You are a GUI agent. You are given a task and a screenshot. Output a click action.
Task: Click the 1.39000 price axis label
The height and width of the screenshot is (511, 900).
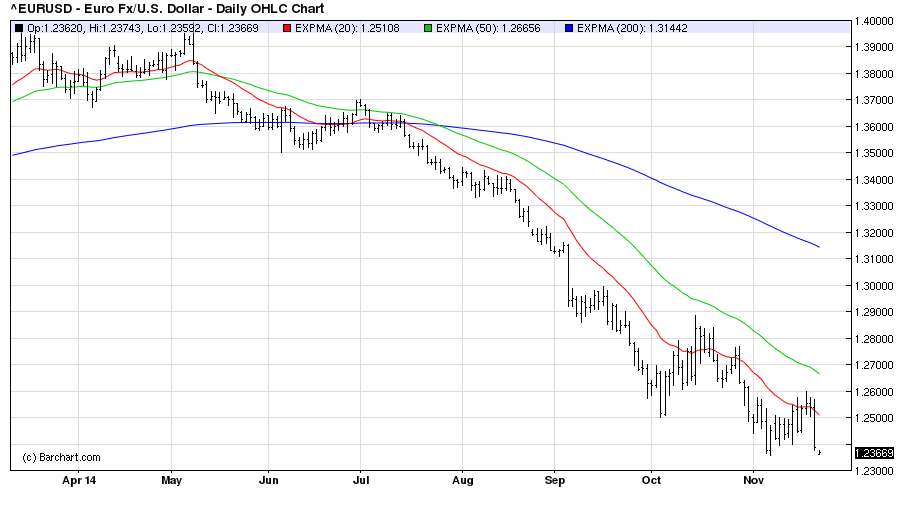pos(874,47)
